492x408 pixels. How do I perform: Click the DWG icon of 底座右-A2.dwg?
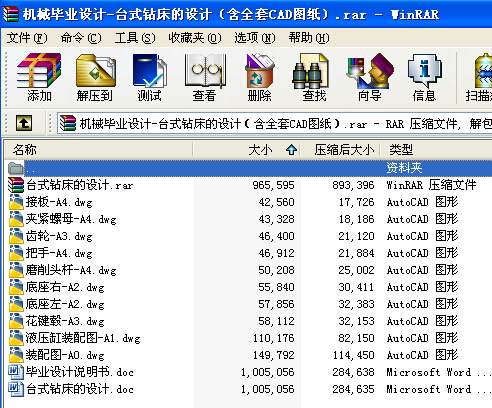pos(16,287)
